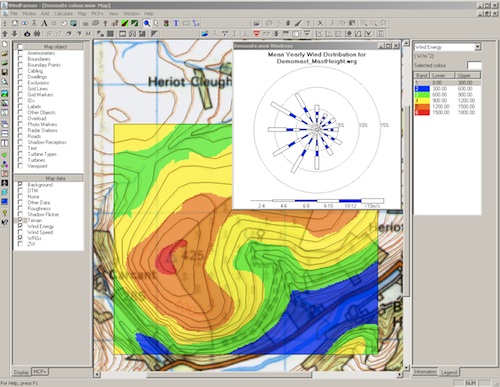The width and height of the screenshot is (500, 387).
Task: Click the save floppy disk sidebar icon
Action: tap(5, 72)
